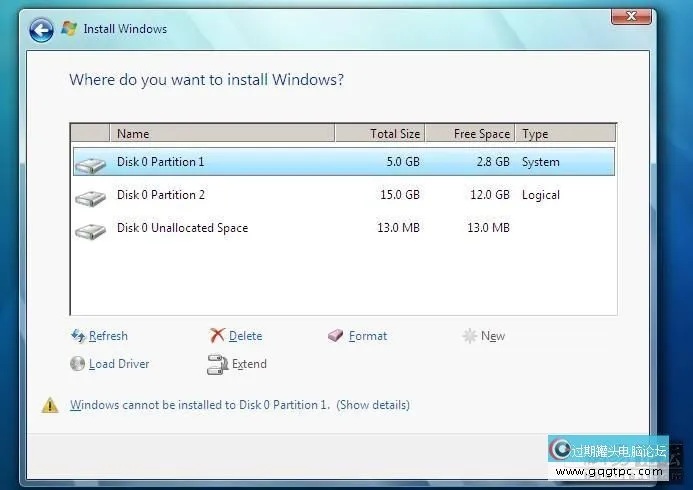Click the New starburst icon
Viewport: 693px width, 490px height.
coord(469,336)
